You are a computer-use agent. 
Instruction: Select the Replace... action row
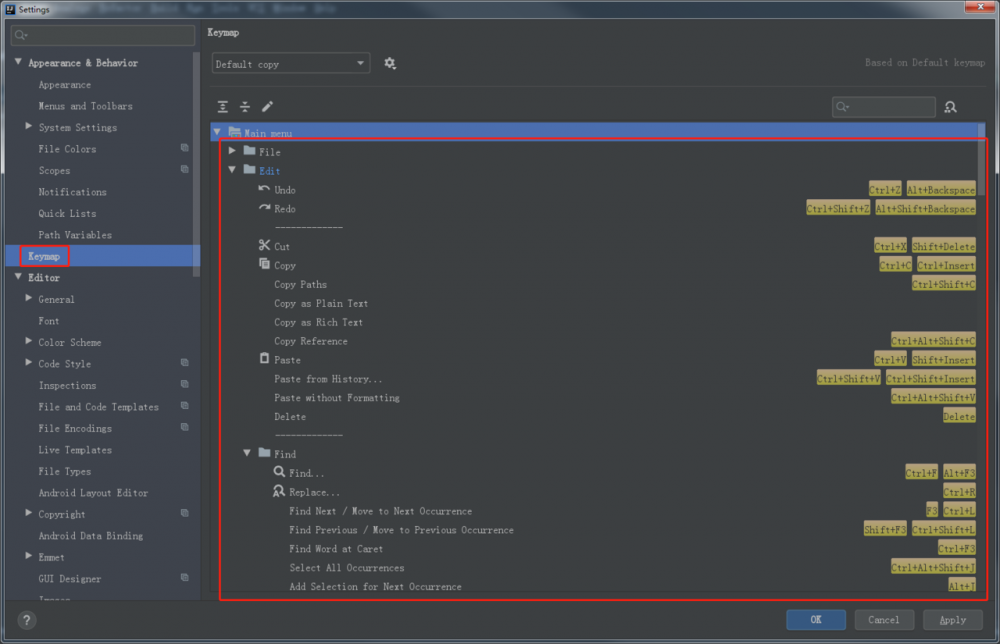coord(598,492)
